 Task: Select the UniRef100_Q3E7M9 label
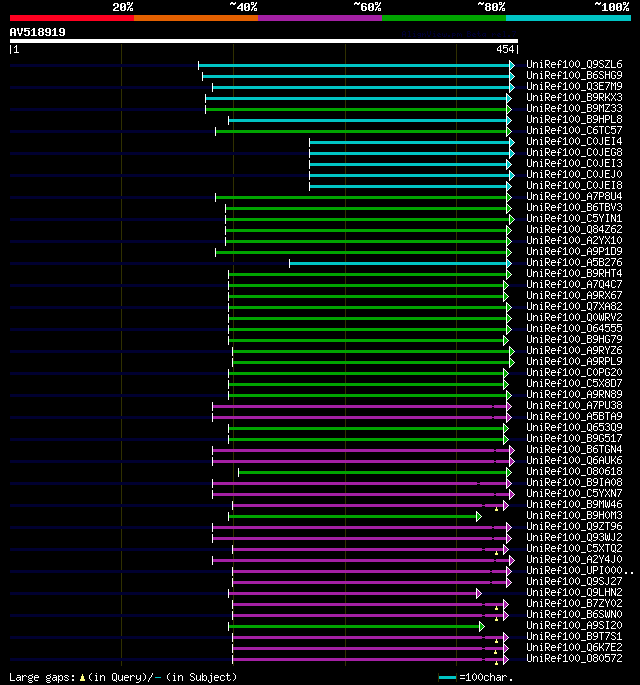coord(574,86)
